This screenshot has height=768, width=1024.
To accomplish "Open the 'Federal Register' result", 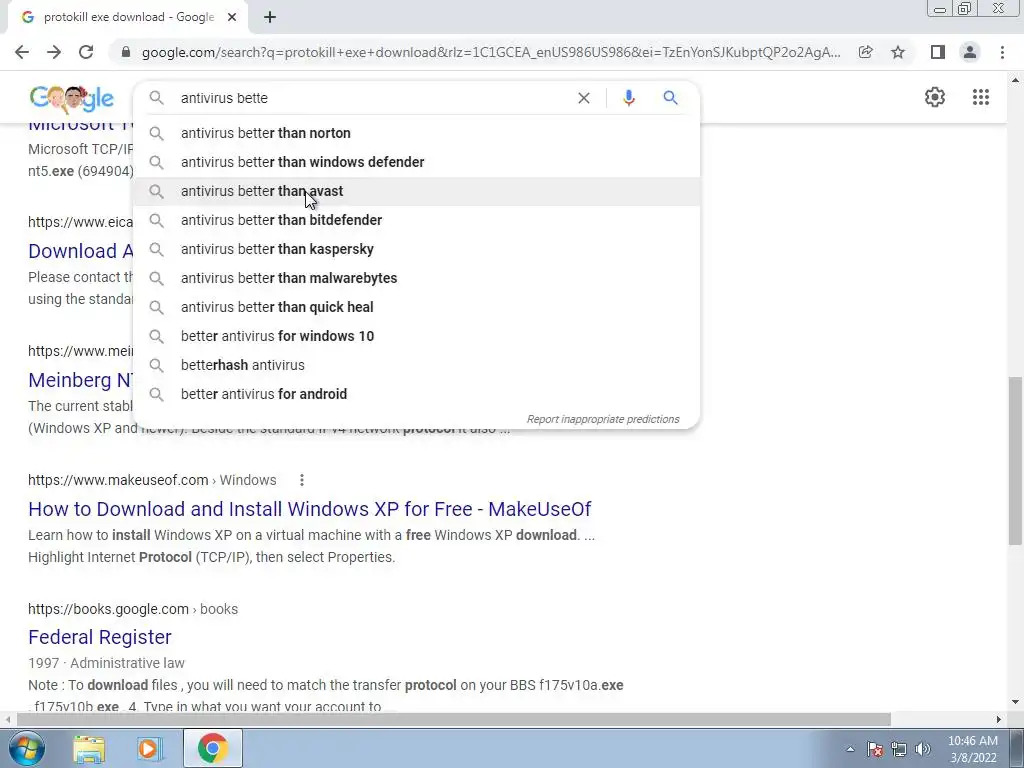I will click(x=100, y=637).
